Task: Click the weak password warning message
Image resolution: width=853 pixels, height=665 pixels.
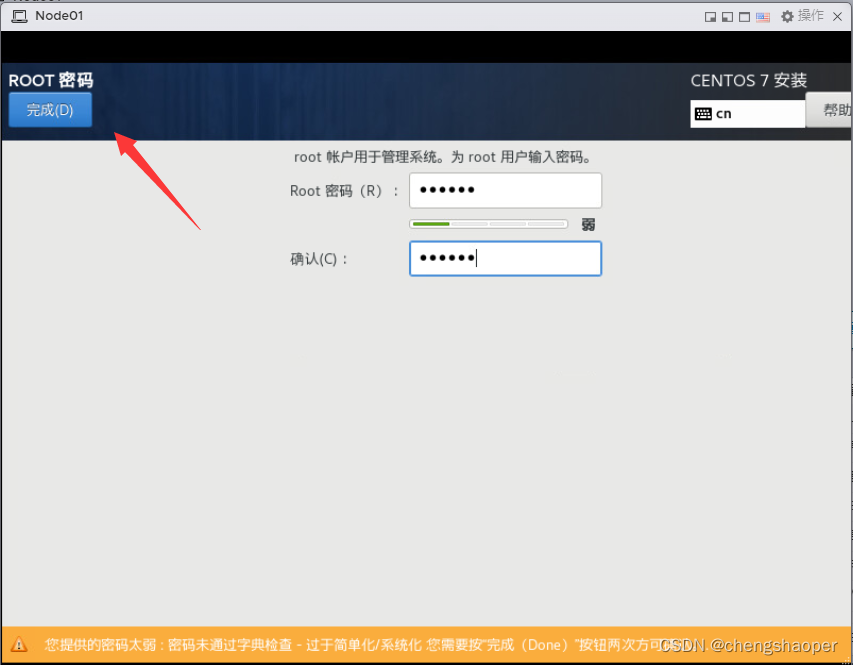Action: [x=361, y=645]
